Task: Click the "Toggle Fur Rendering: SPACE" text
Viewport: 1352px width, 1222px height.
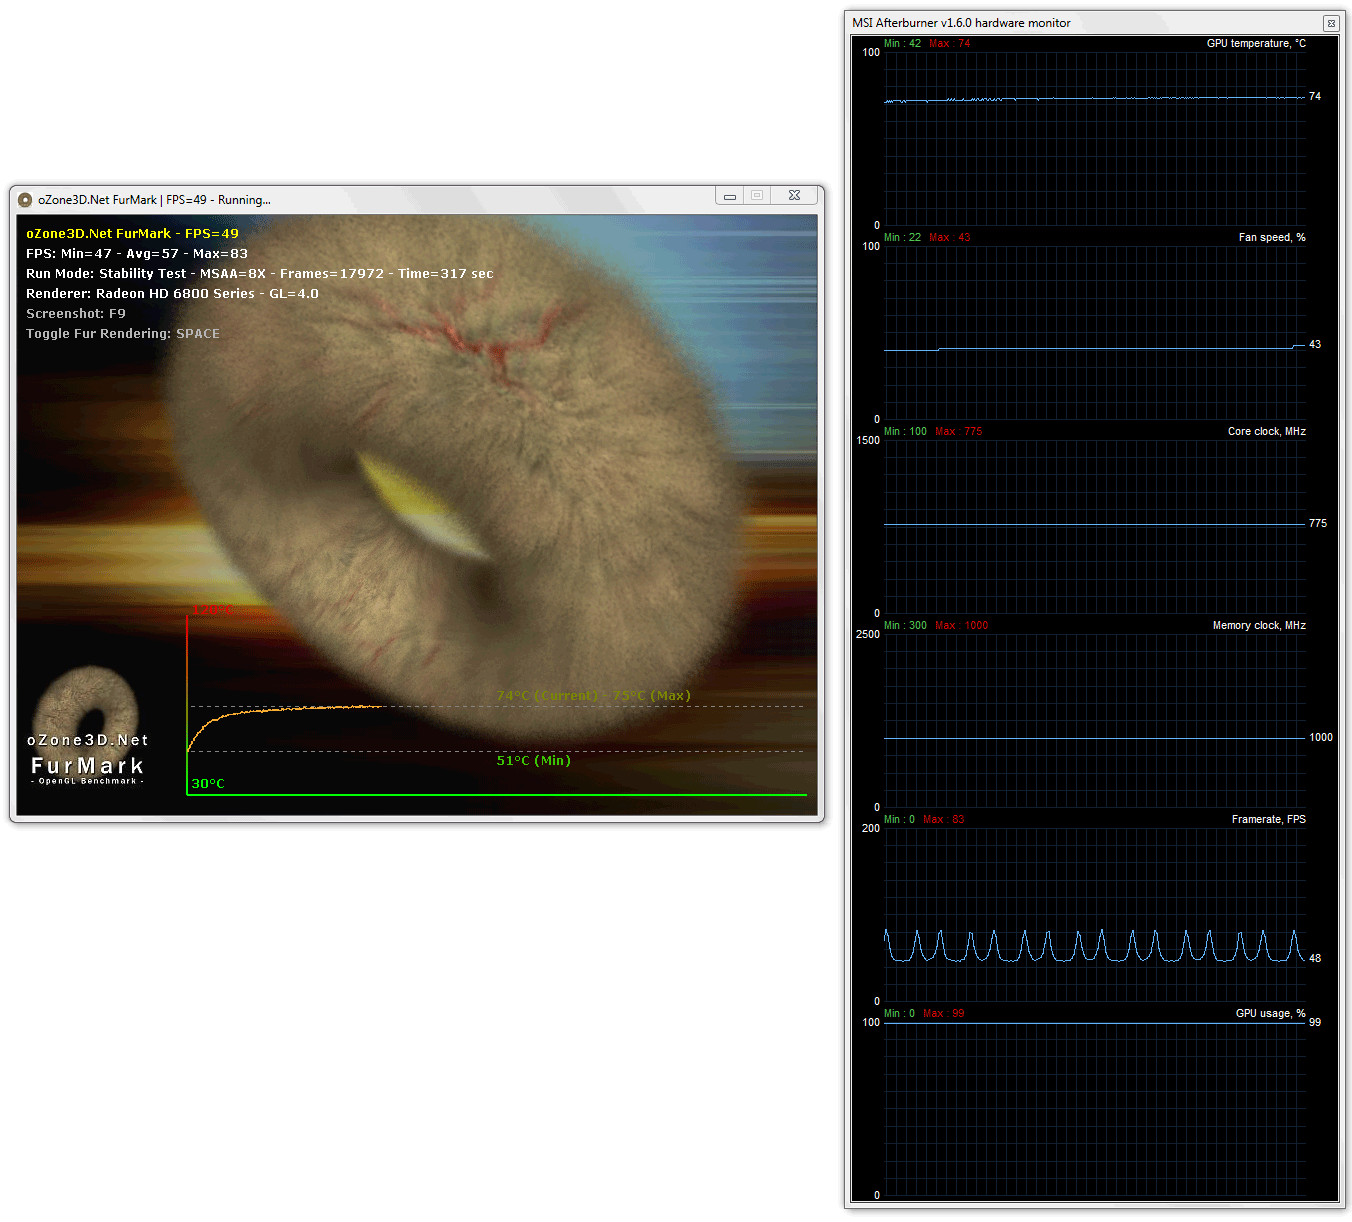Action: [123, 334]
